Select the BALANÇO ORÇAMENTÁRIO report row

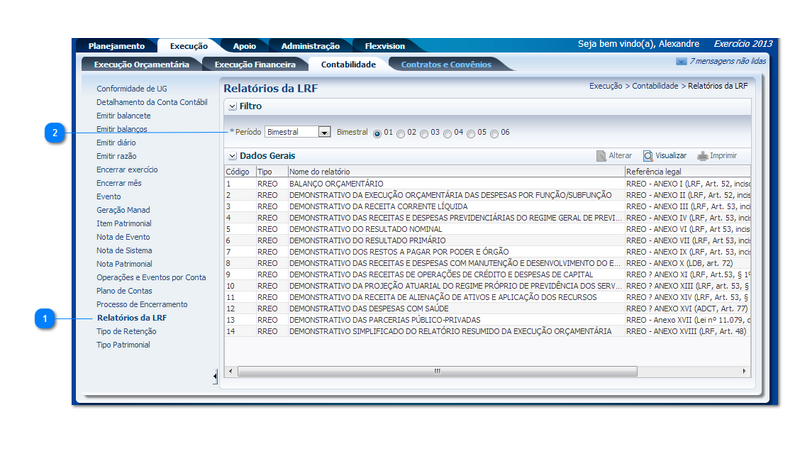pyautogui.click(x=336, y=184)
